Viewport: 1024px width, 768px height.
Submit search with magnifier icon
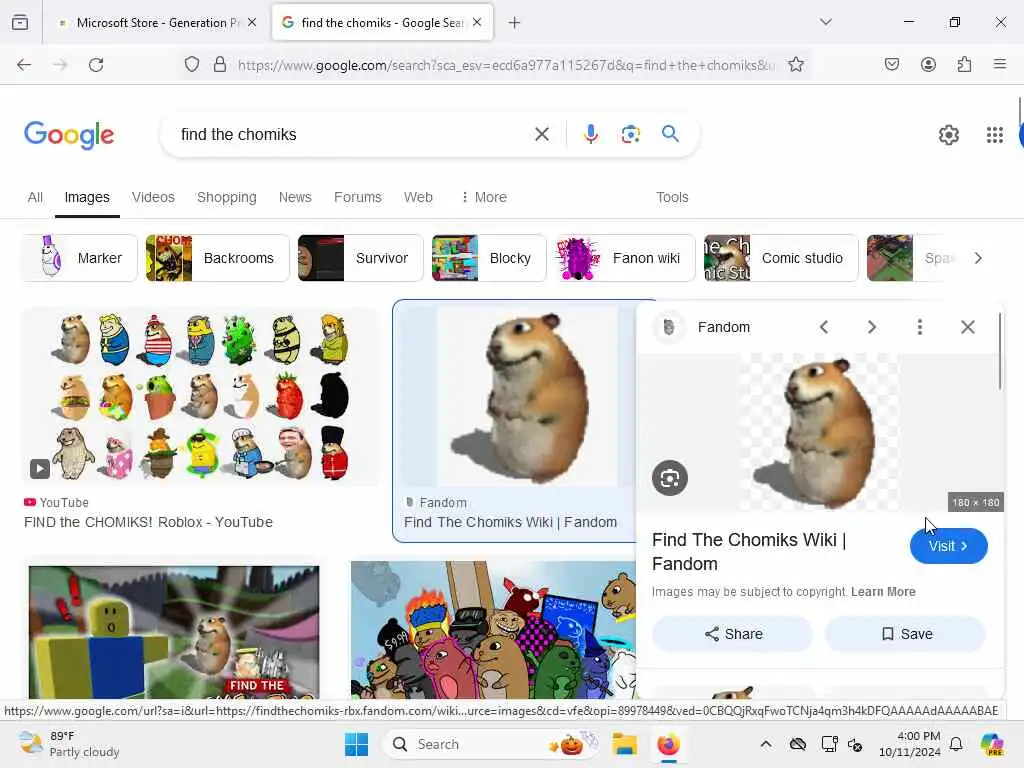[670, 134]
